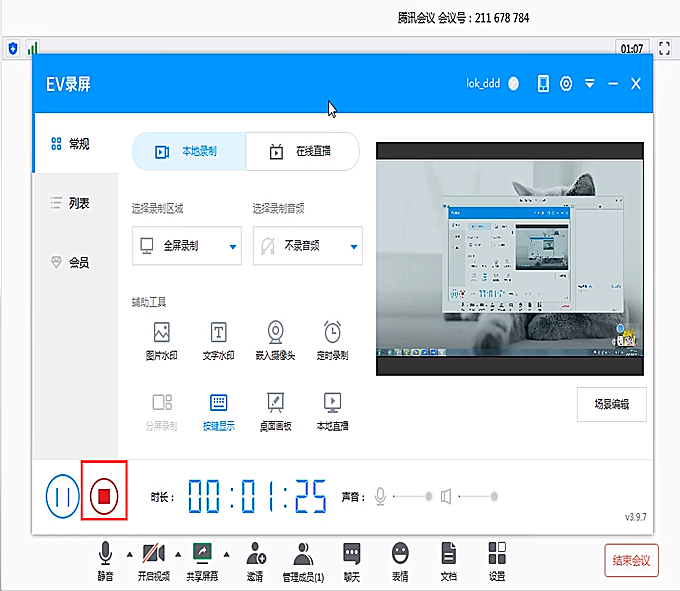Pause the EV recording

point(62,496)
